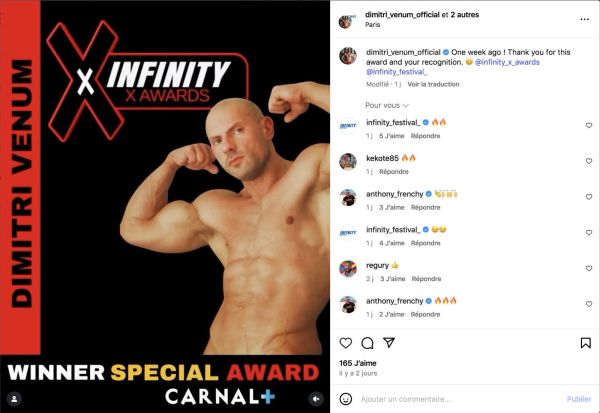Show tagged people icon on photo

14,399
